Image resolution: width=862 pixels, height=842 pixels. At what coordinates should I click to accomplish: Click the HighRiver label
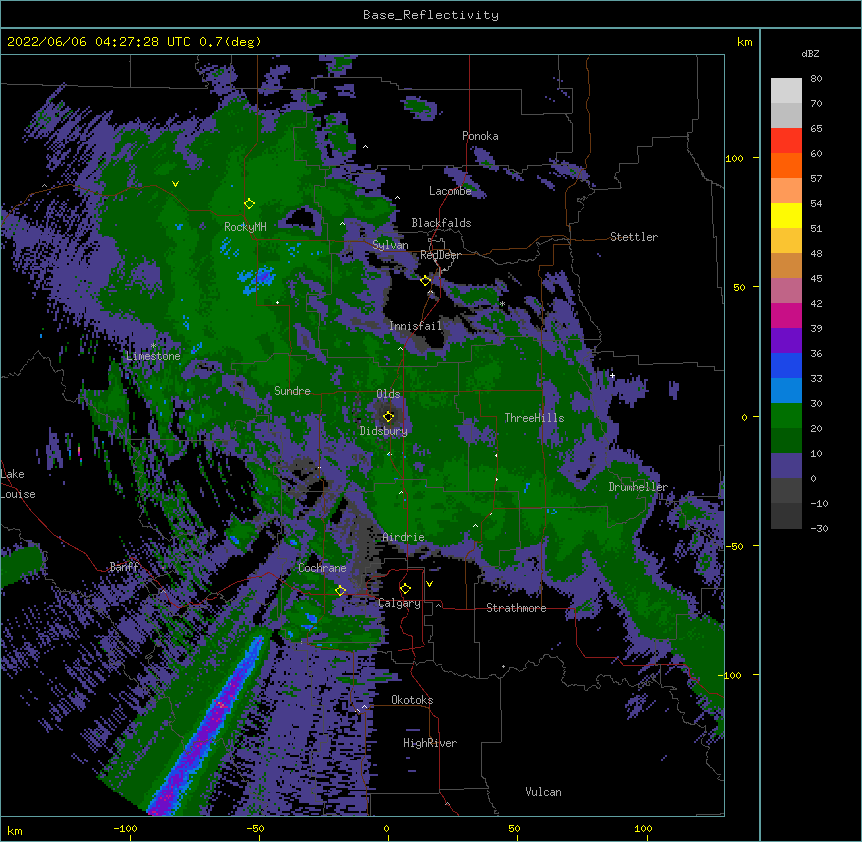430,743
